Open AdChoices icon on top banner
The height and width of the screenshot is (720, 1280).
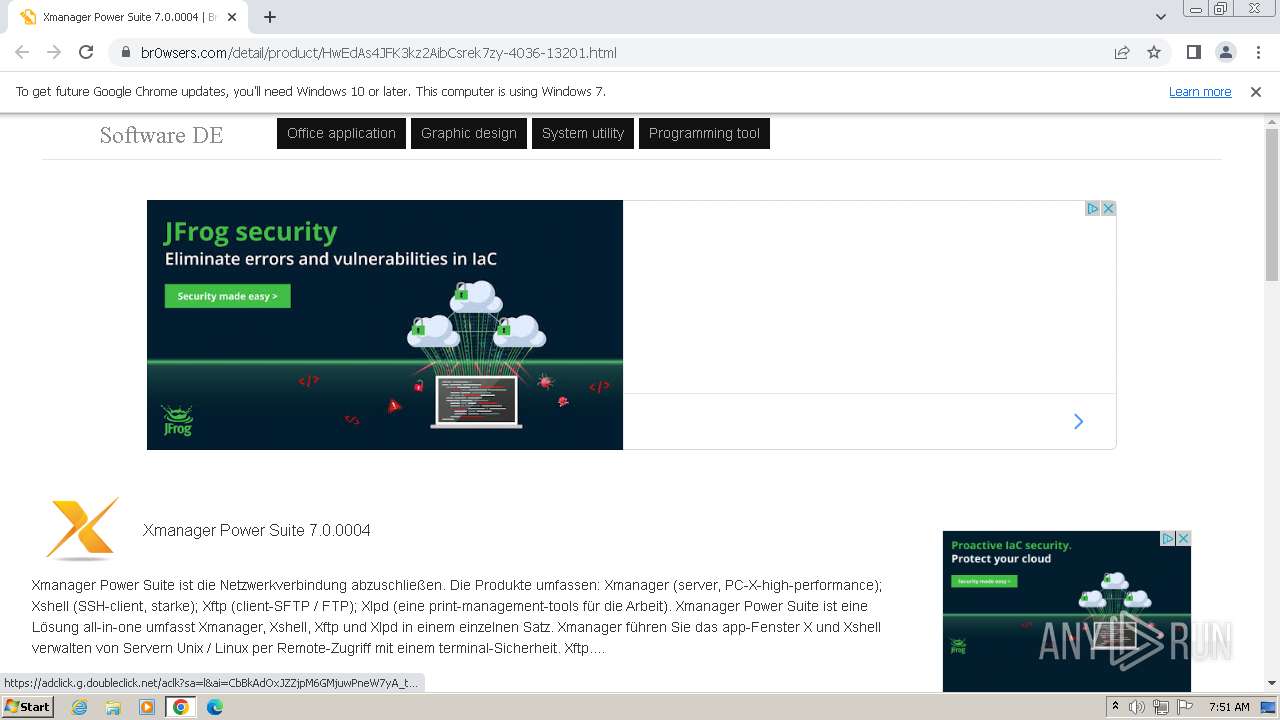tap(1093, 208)
